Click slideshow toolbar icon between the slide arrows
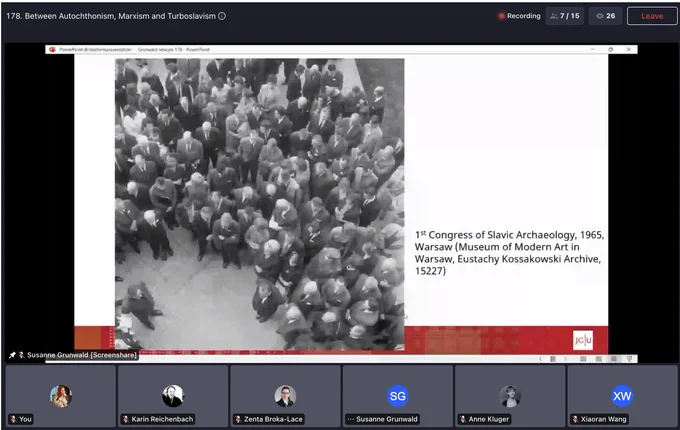Screen dimensions: 680x430 coord(553,359)
